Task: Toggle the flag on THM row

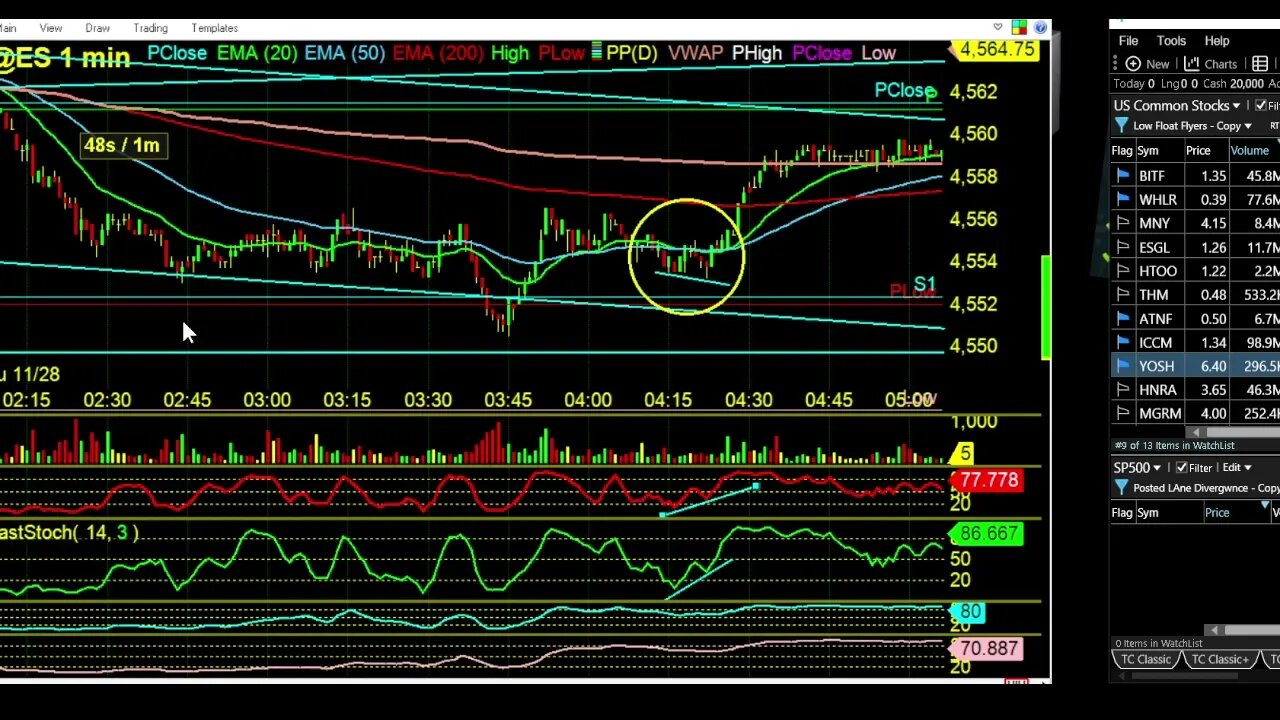Action: [x=1122, y=295]
